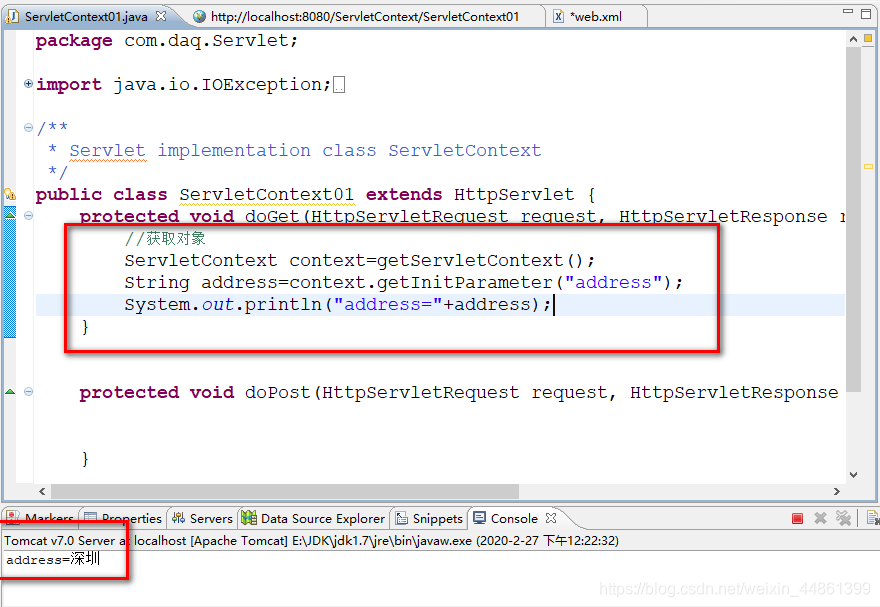Click the yellow warning summary square atop ruler
The image size is (880, 607).
(x=868, y=39)
